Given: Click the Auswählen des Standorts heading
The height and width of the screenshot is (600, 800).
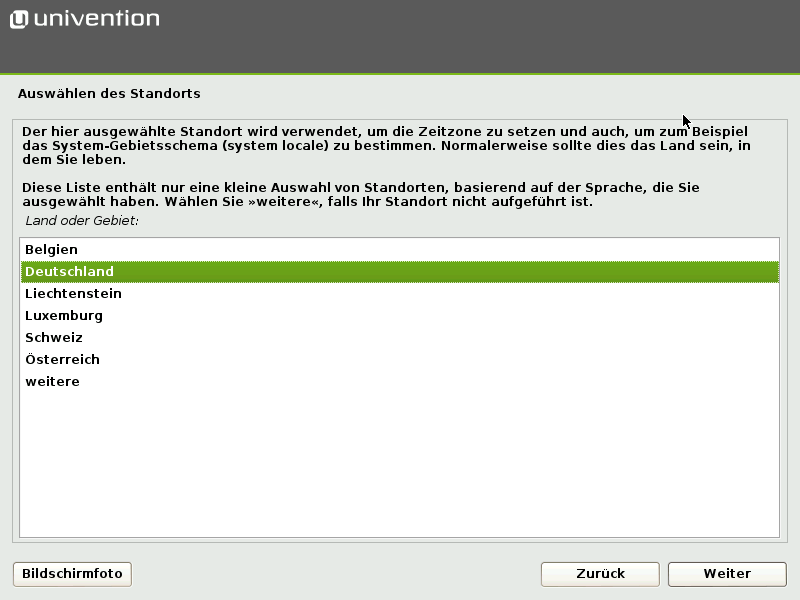Looking at the screenshot, I should point(109,94).
